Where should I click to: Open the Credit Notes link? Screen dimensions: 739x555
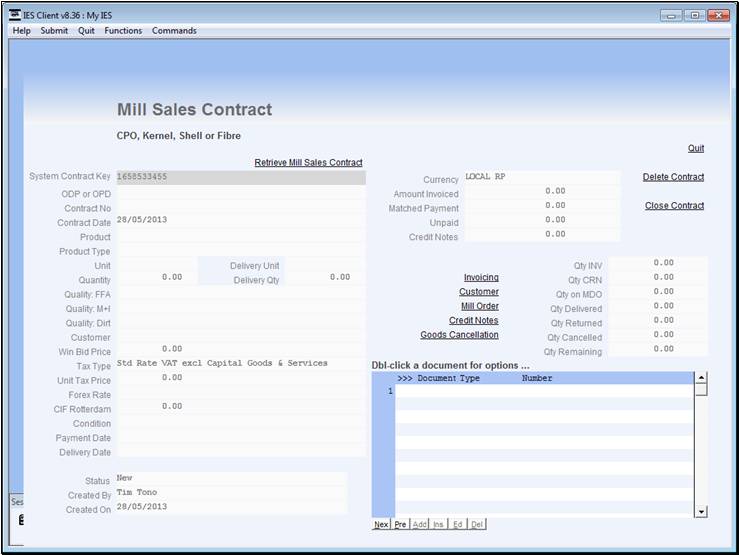pos(473,320)
